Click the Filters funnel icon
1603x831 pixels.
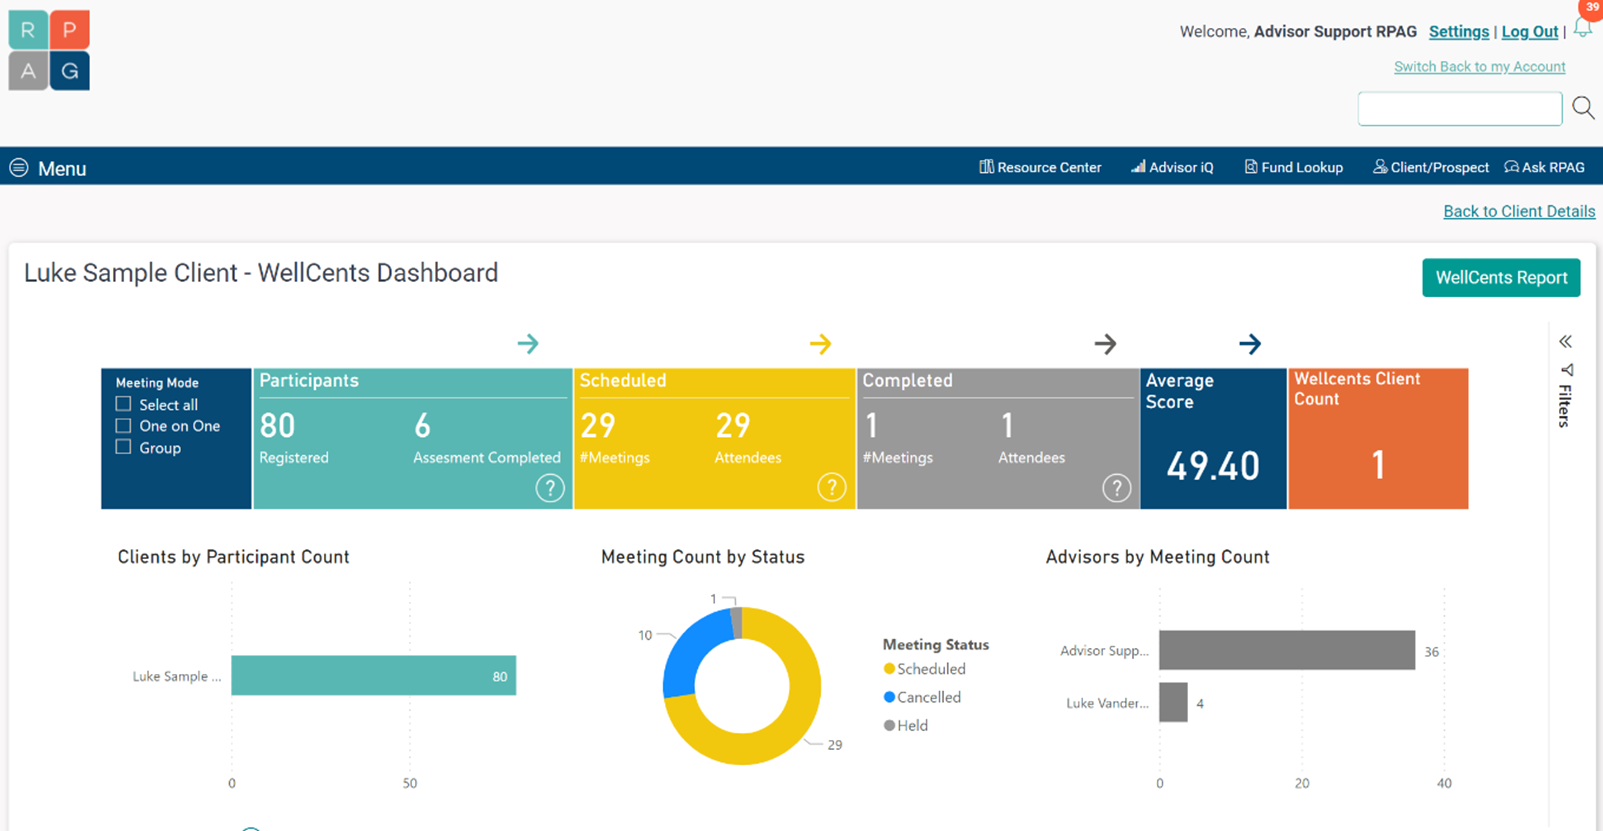point(1566,370)
